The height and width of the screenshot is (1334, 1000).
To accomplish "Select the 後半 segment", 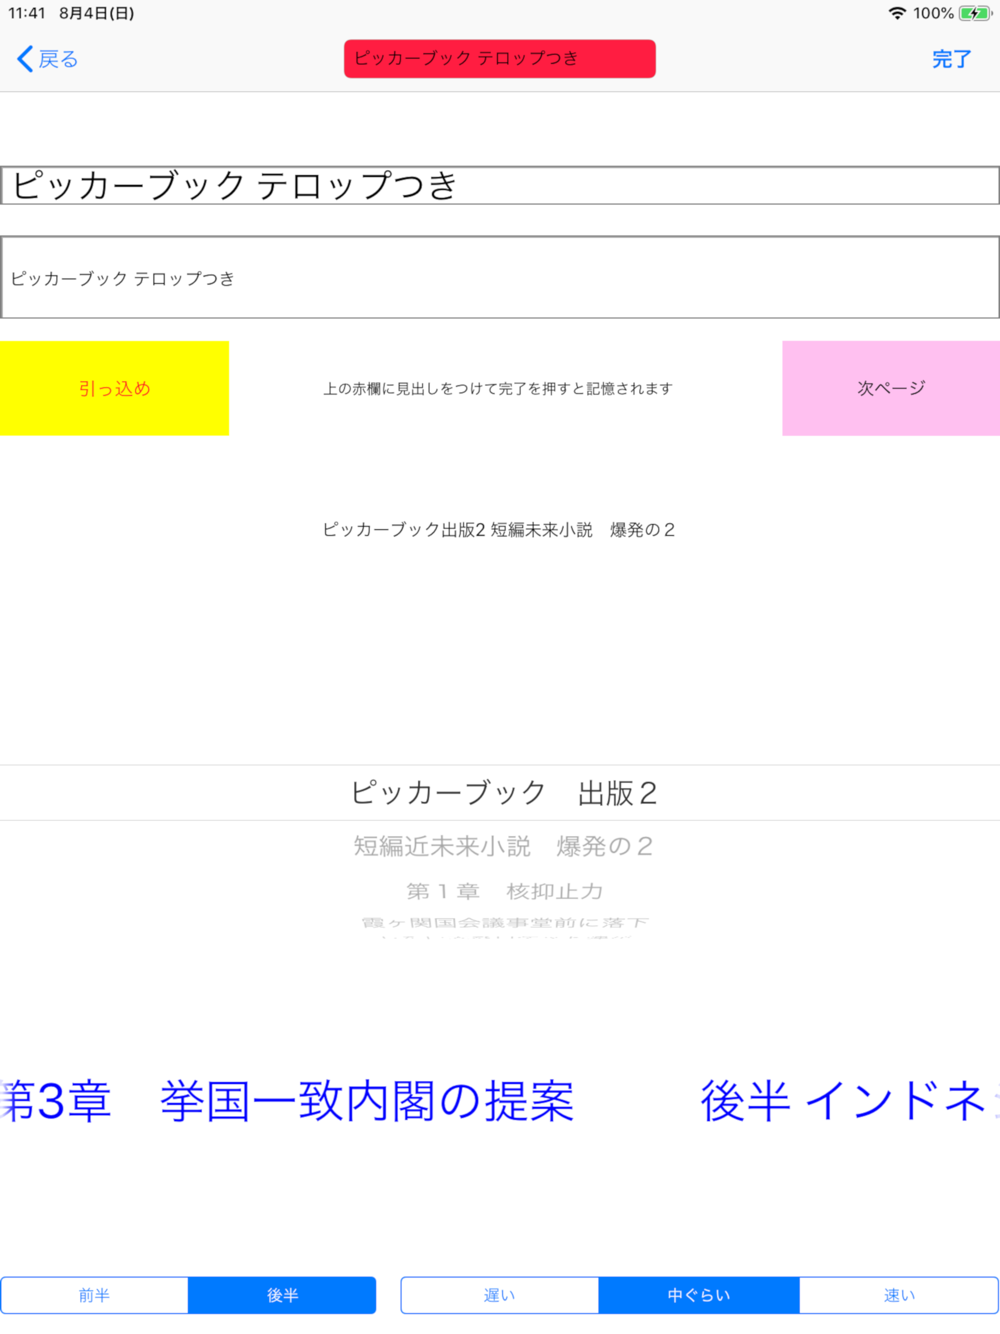I will point(282,1295).
